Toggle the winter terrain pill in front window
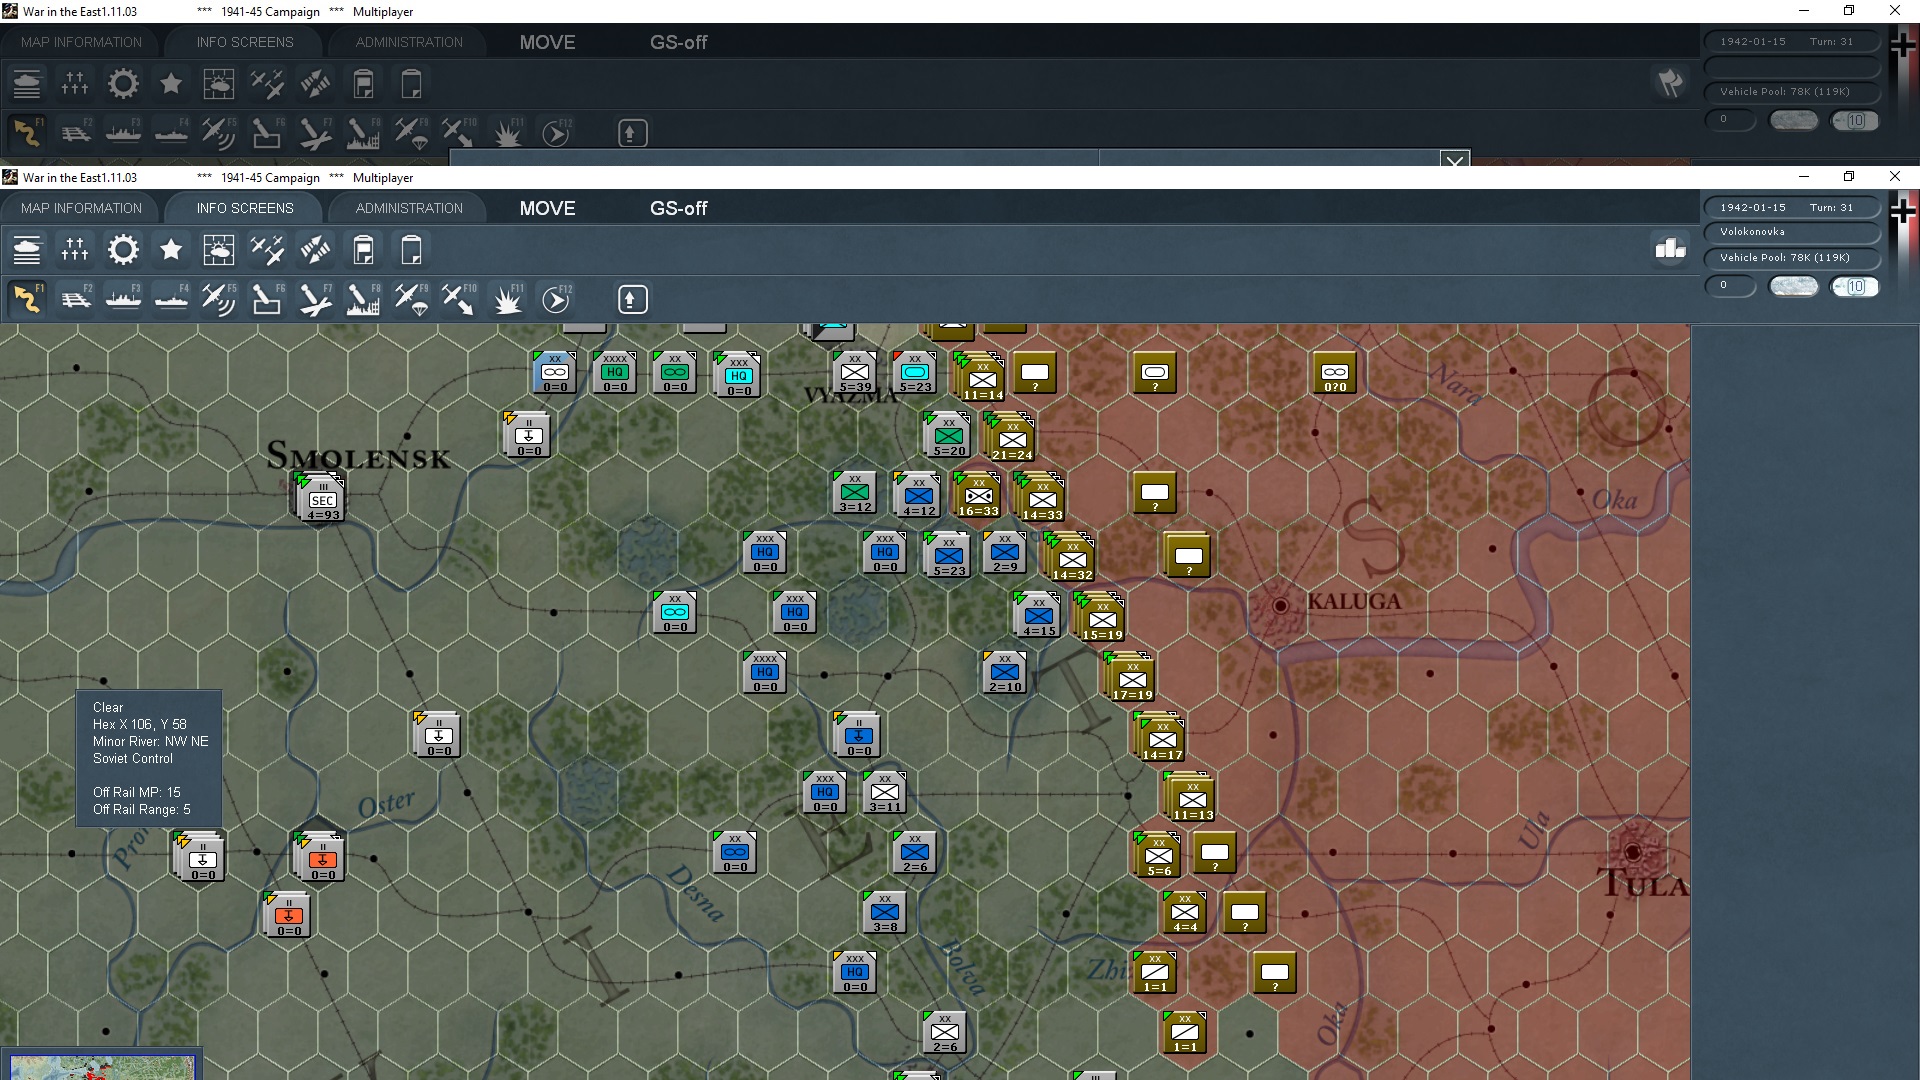 [x=1794, y=287]
